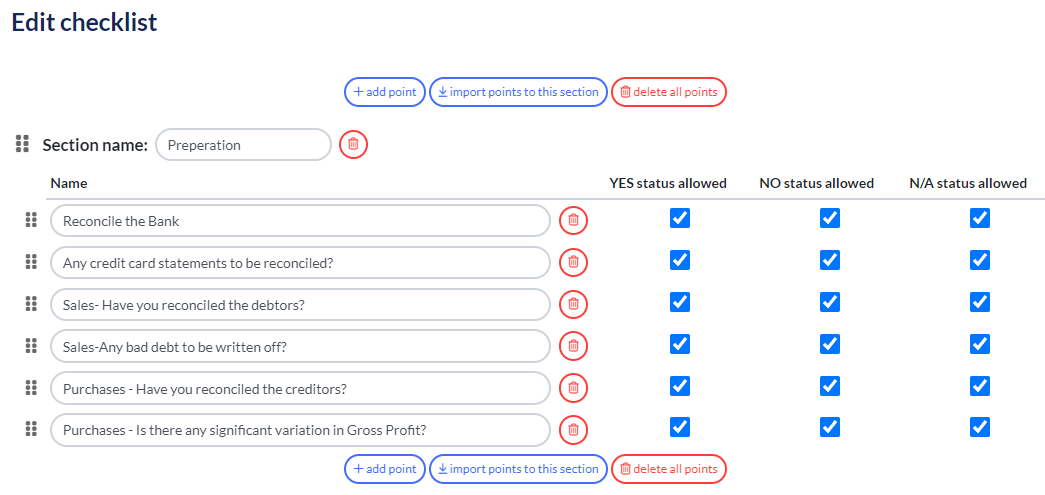The image size is (1045, 495).
Task: Delete the bad debt written off point
Action: pos(573,346)
